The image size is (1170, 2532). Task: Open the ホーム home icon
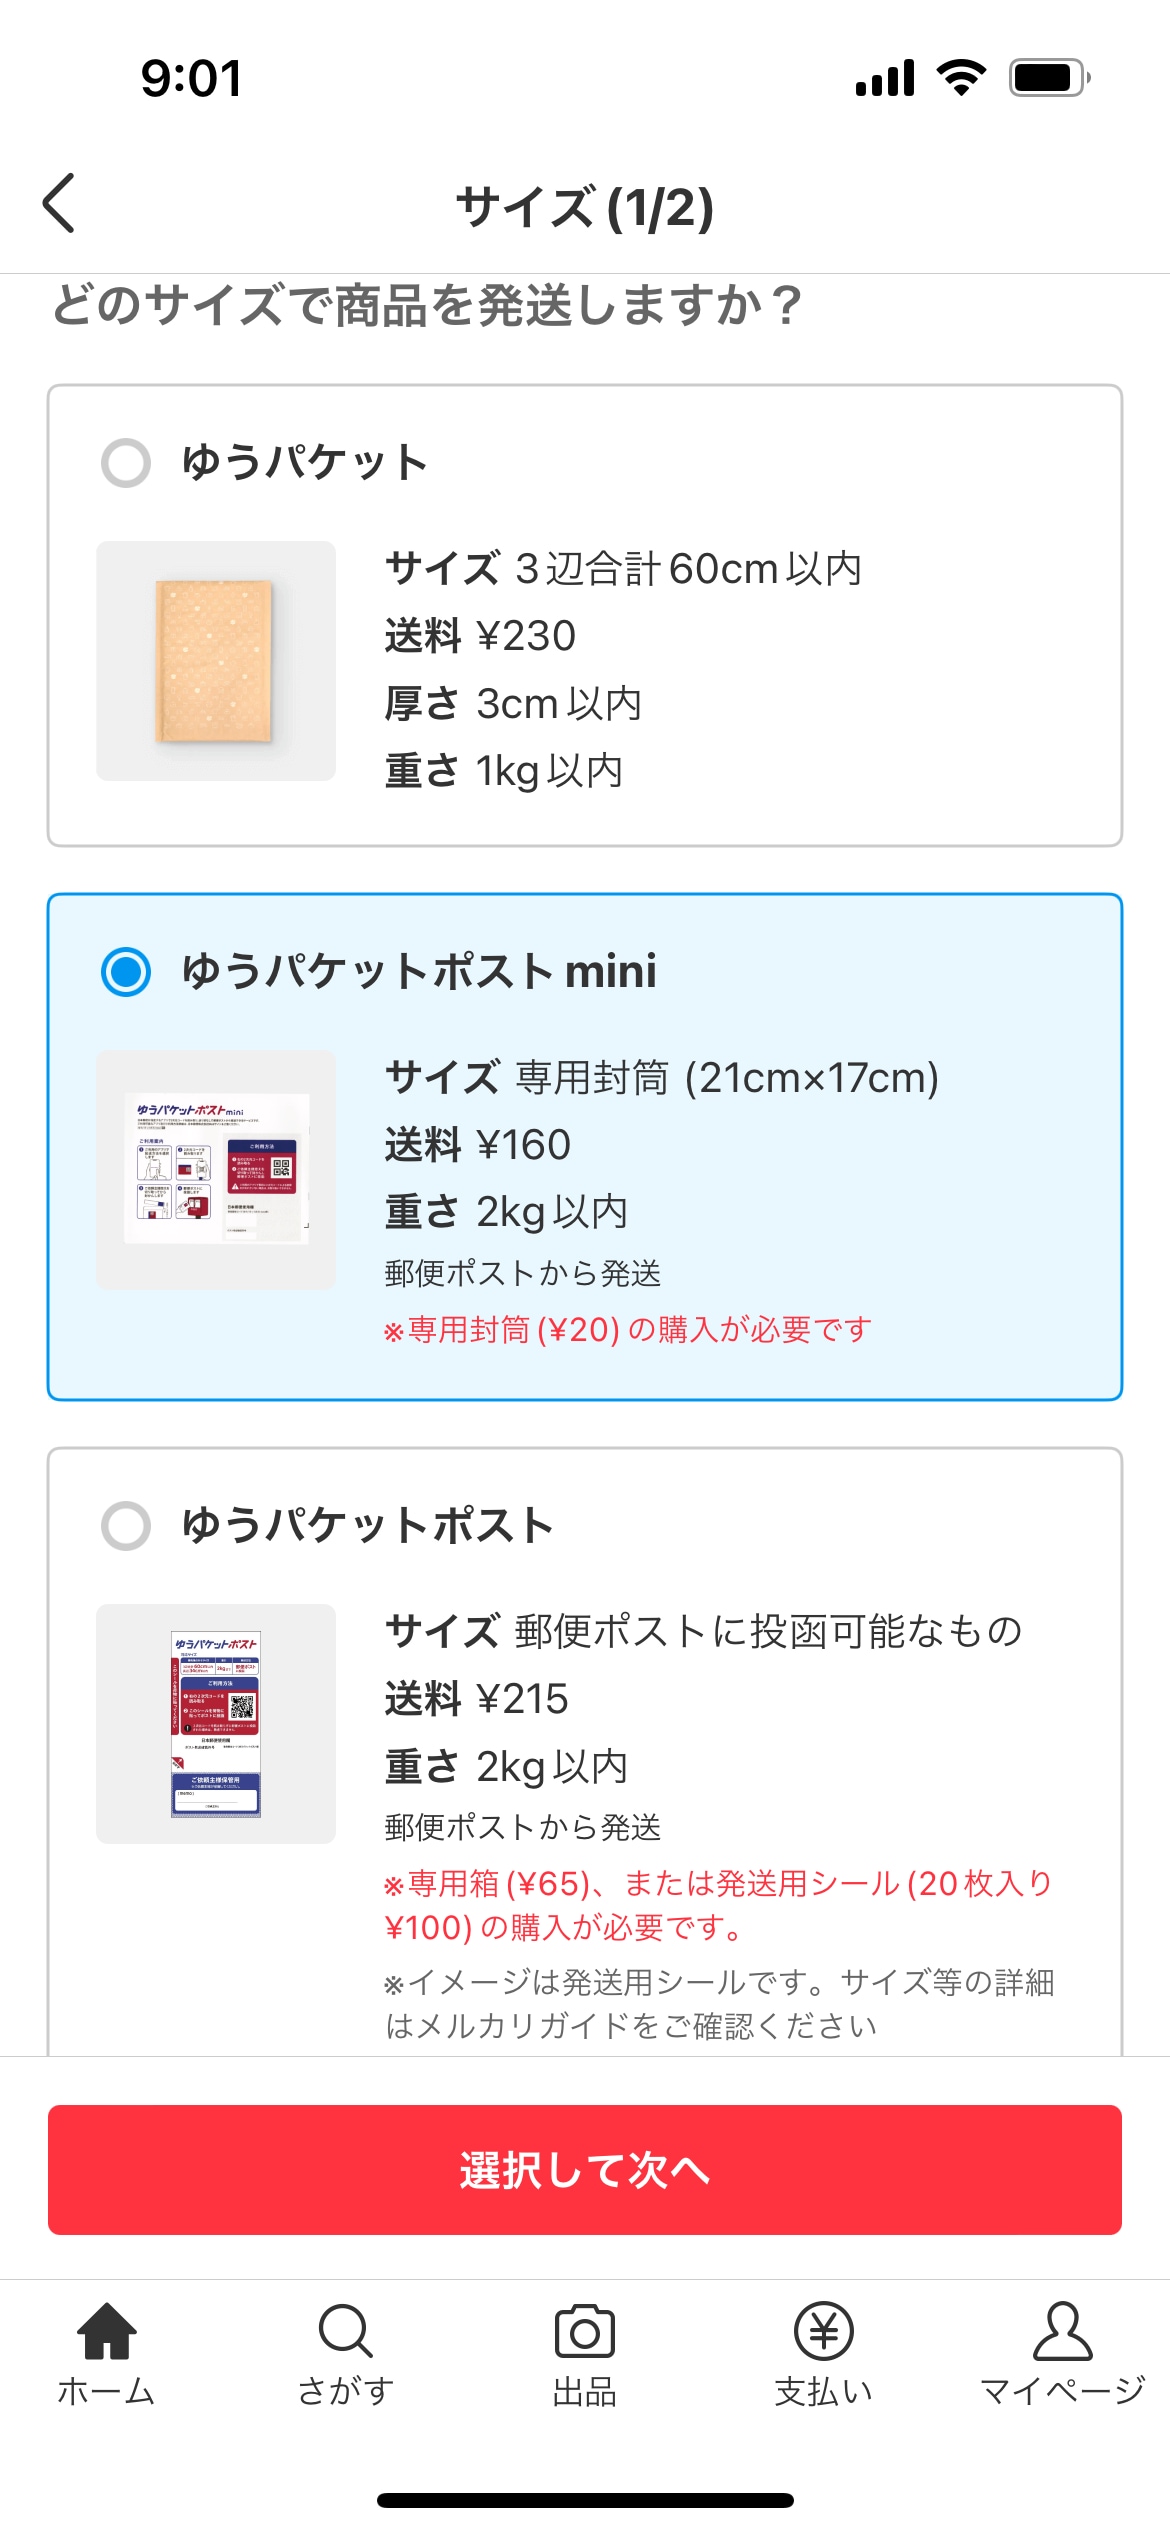point(106,2330)
